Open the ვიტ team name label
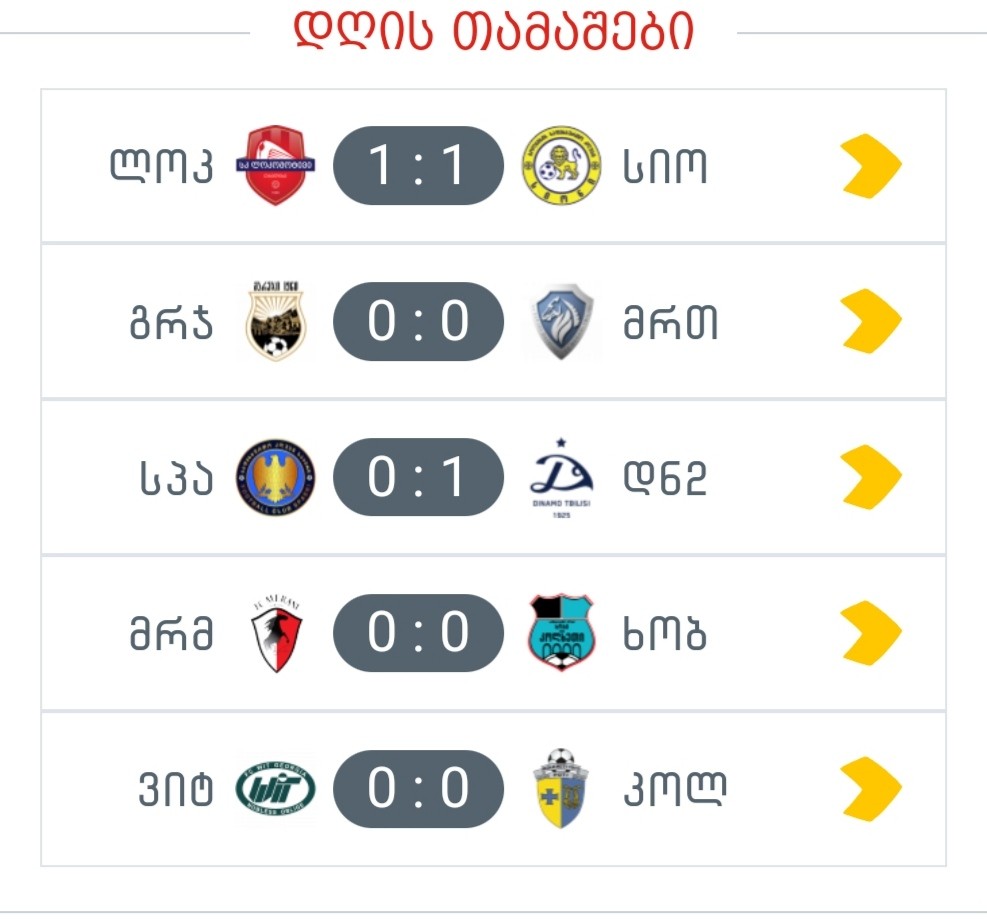Screen dimensions: 987x919 point(176,789)
